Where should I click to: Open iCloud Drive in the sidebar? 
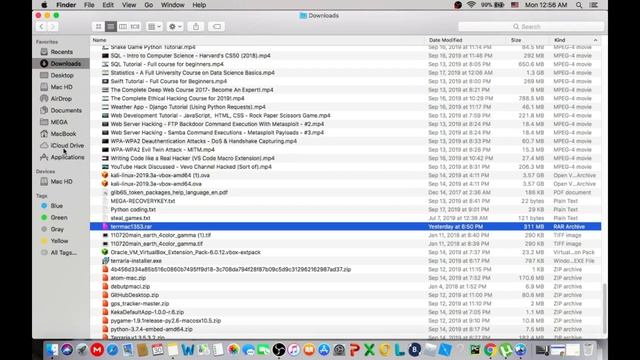[67, 145]
